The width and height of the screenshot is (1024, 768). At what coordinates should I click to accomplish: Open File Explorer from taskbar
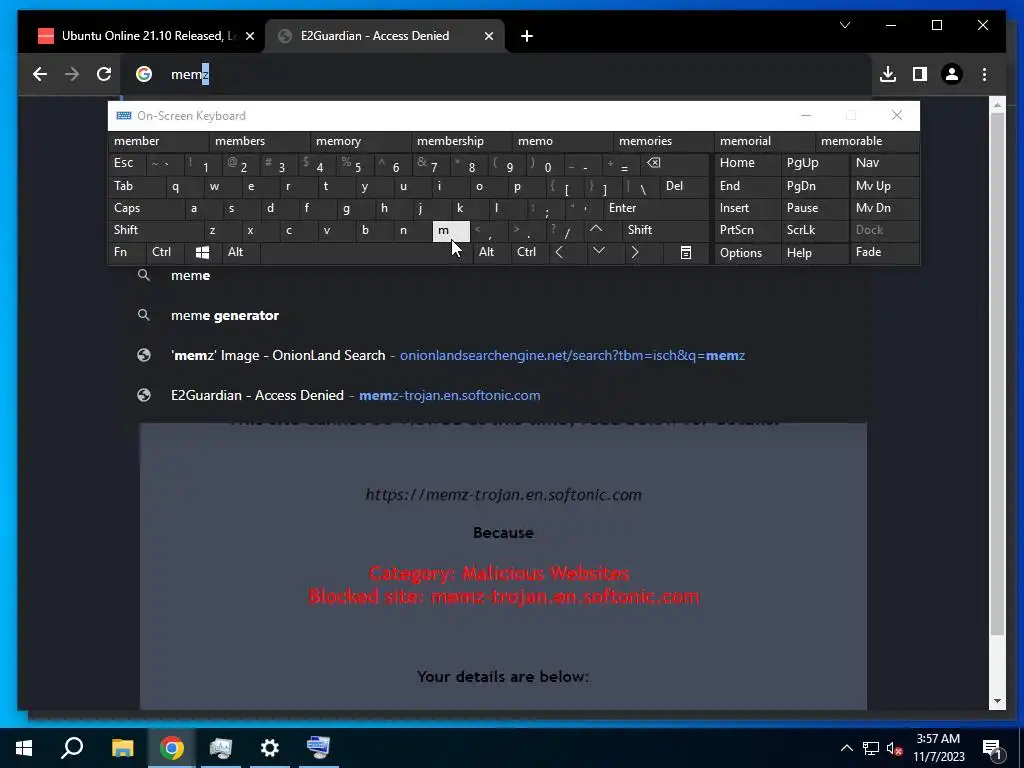point(122,748)
